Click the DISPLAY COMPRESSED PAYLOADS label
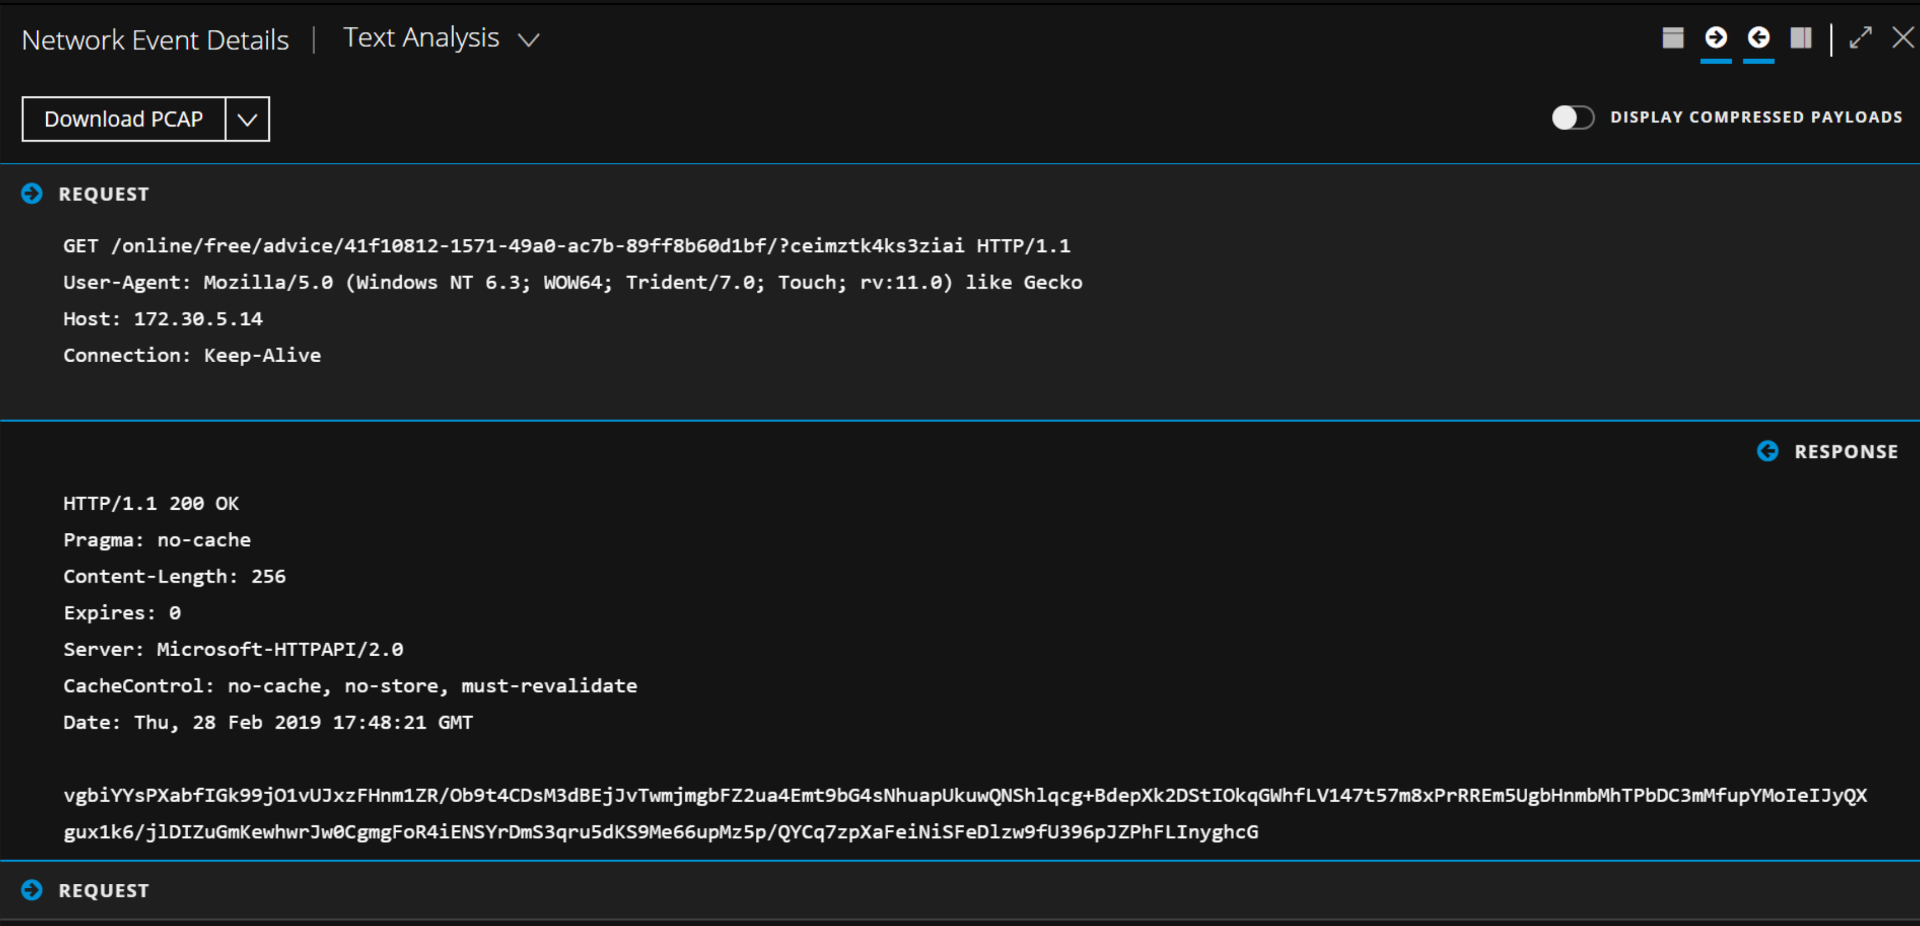Image resolution: width=1920 pixels, height=926 pixels. 1756,118
